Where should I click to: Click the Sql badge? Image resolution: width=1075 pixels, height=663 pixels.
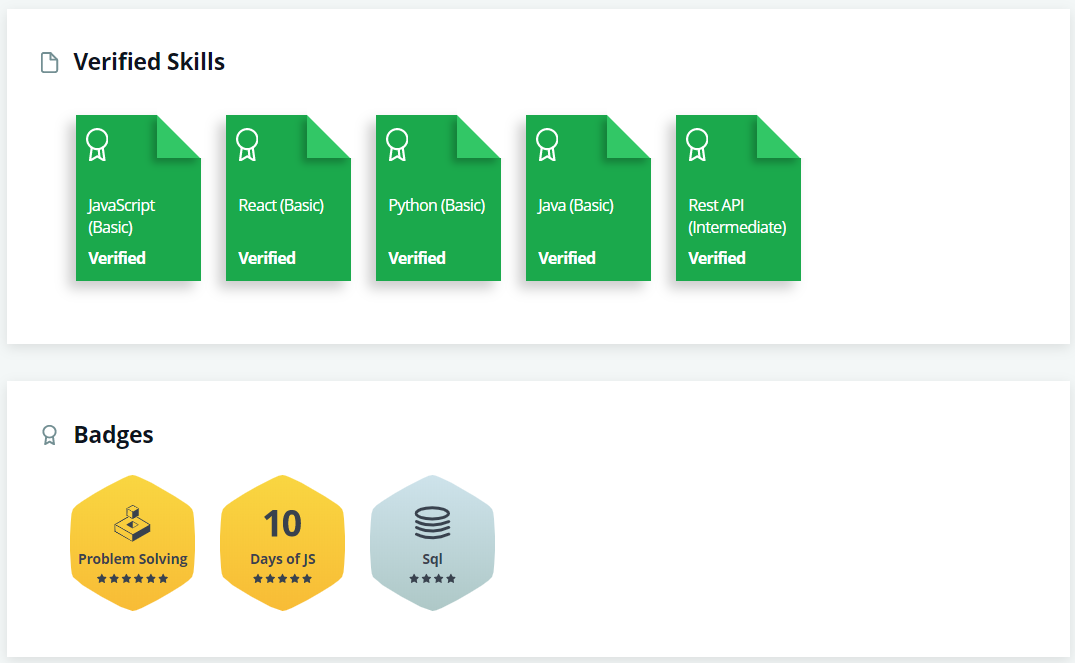[x=432, y=541]
